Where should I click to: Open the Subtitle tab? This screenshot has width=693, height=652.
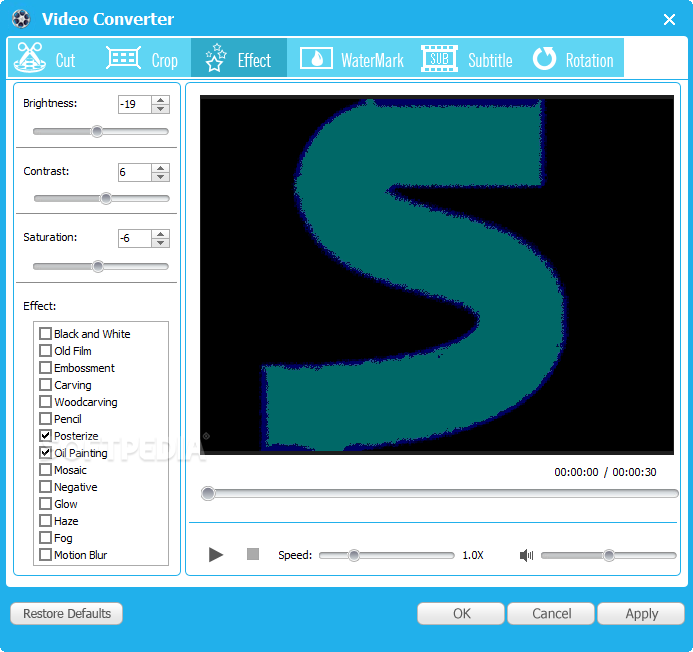pos(467,58)
